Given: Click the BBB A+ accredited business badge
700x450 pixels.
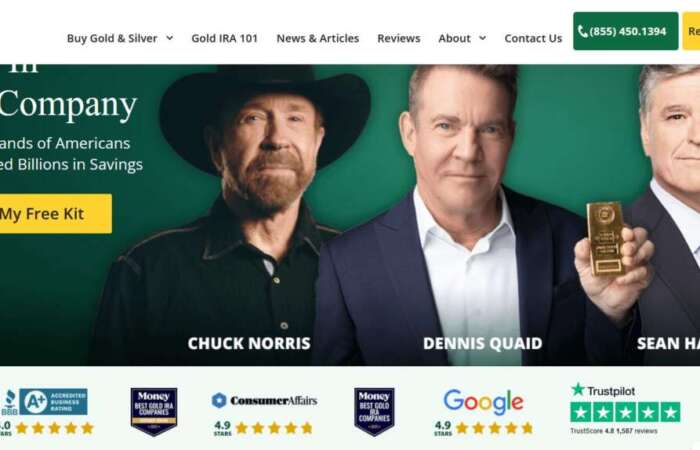Looking at the screenshot, I should click(44, 402).
